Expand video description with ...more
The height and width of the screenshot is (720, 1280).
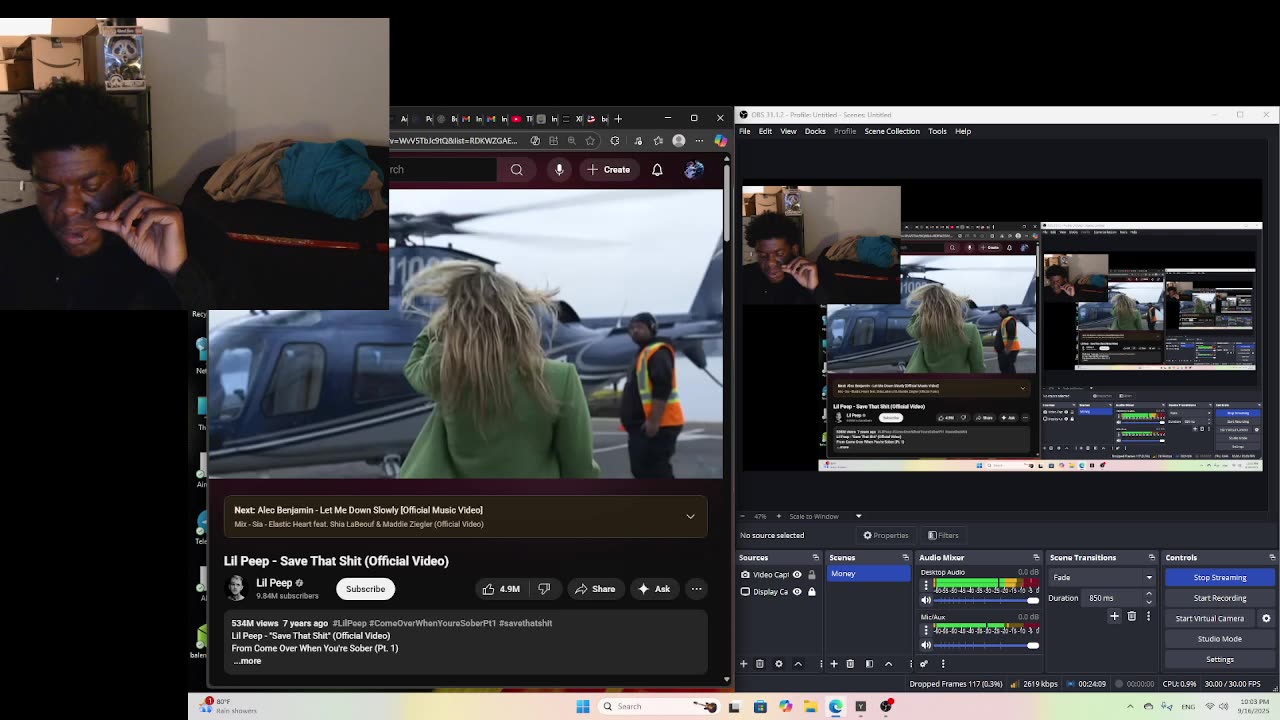tap(247, 661)
